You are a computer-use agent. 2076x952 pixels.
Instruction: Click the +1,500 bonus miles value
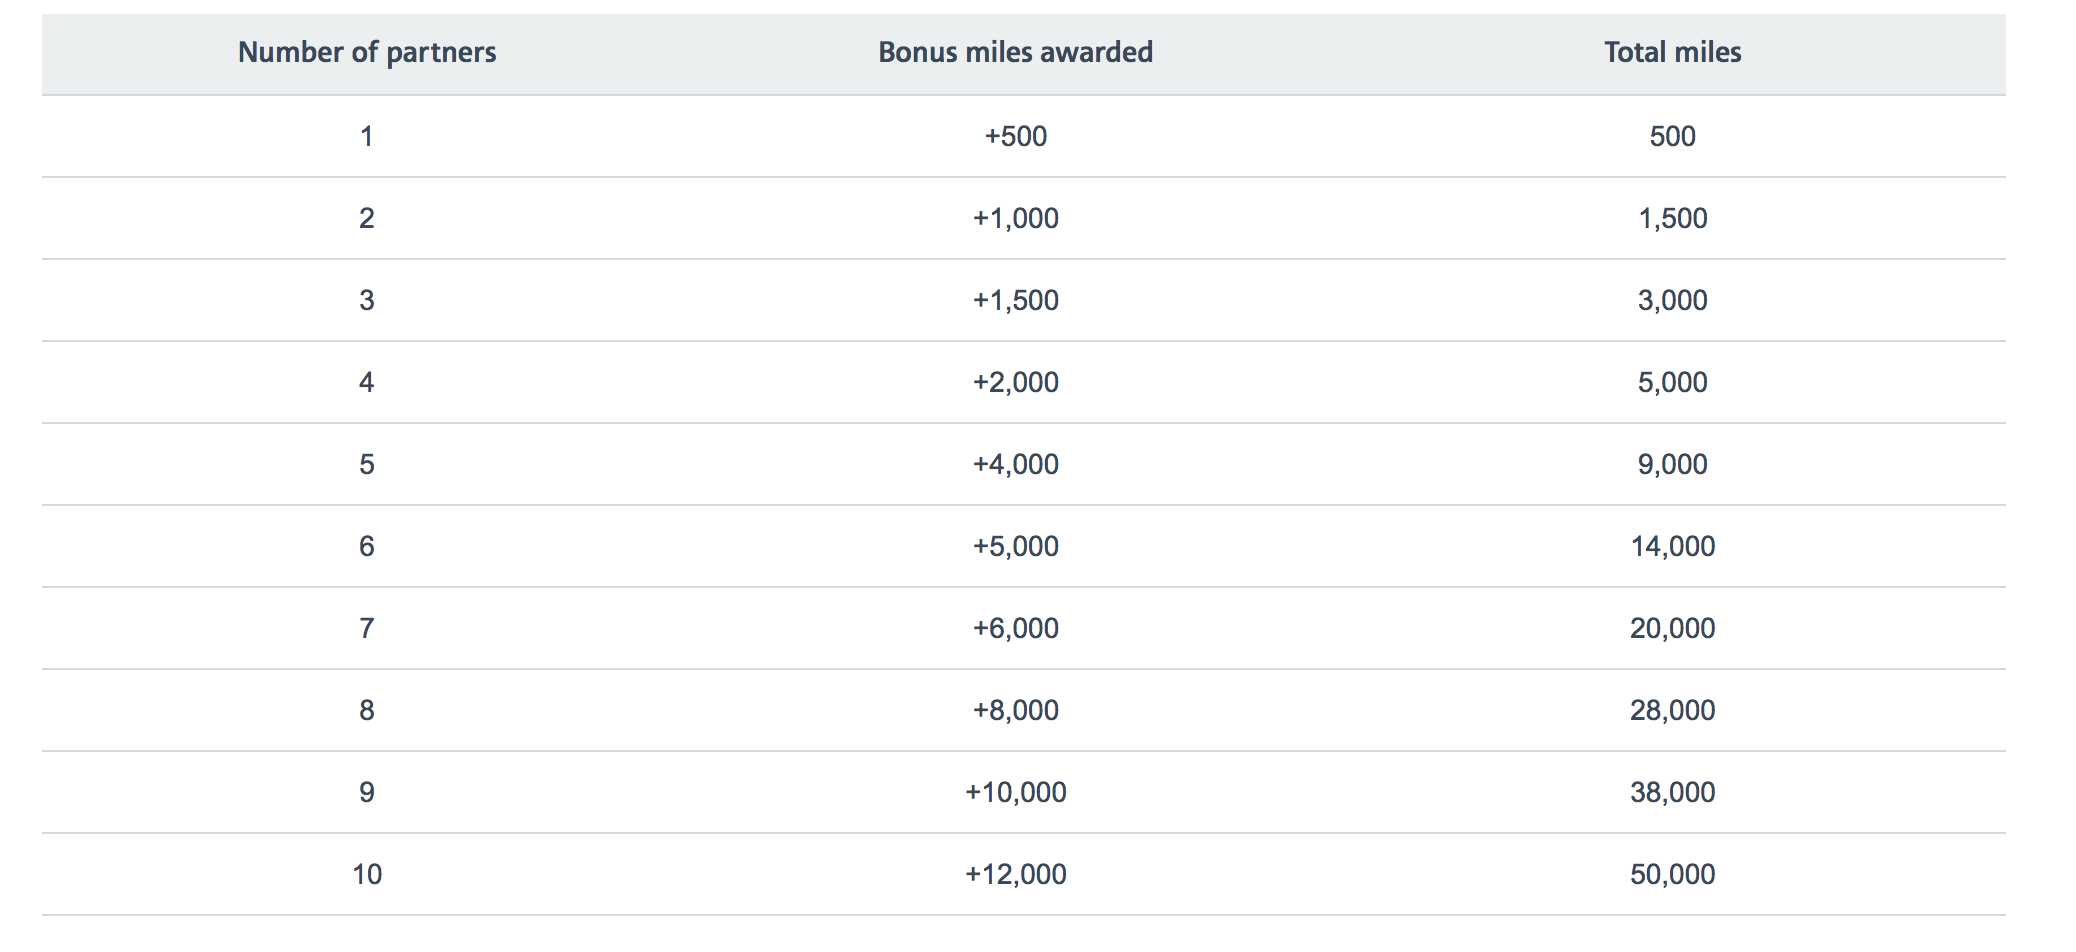click(x=1015, y=300)
